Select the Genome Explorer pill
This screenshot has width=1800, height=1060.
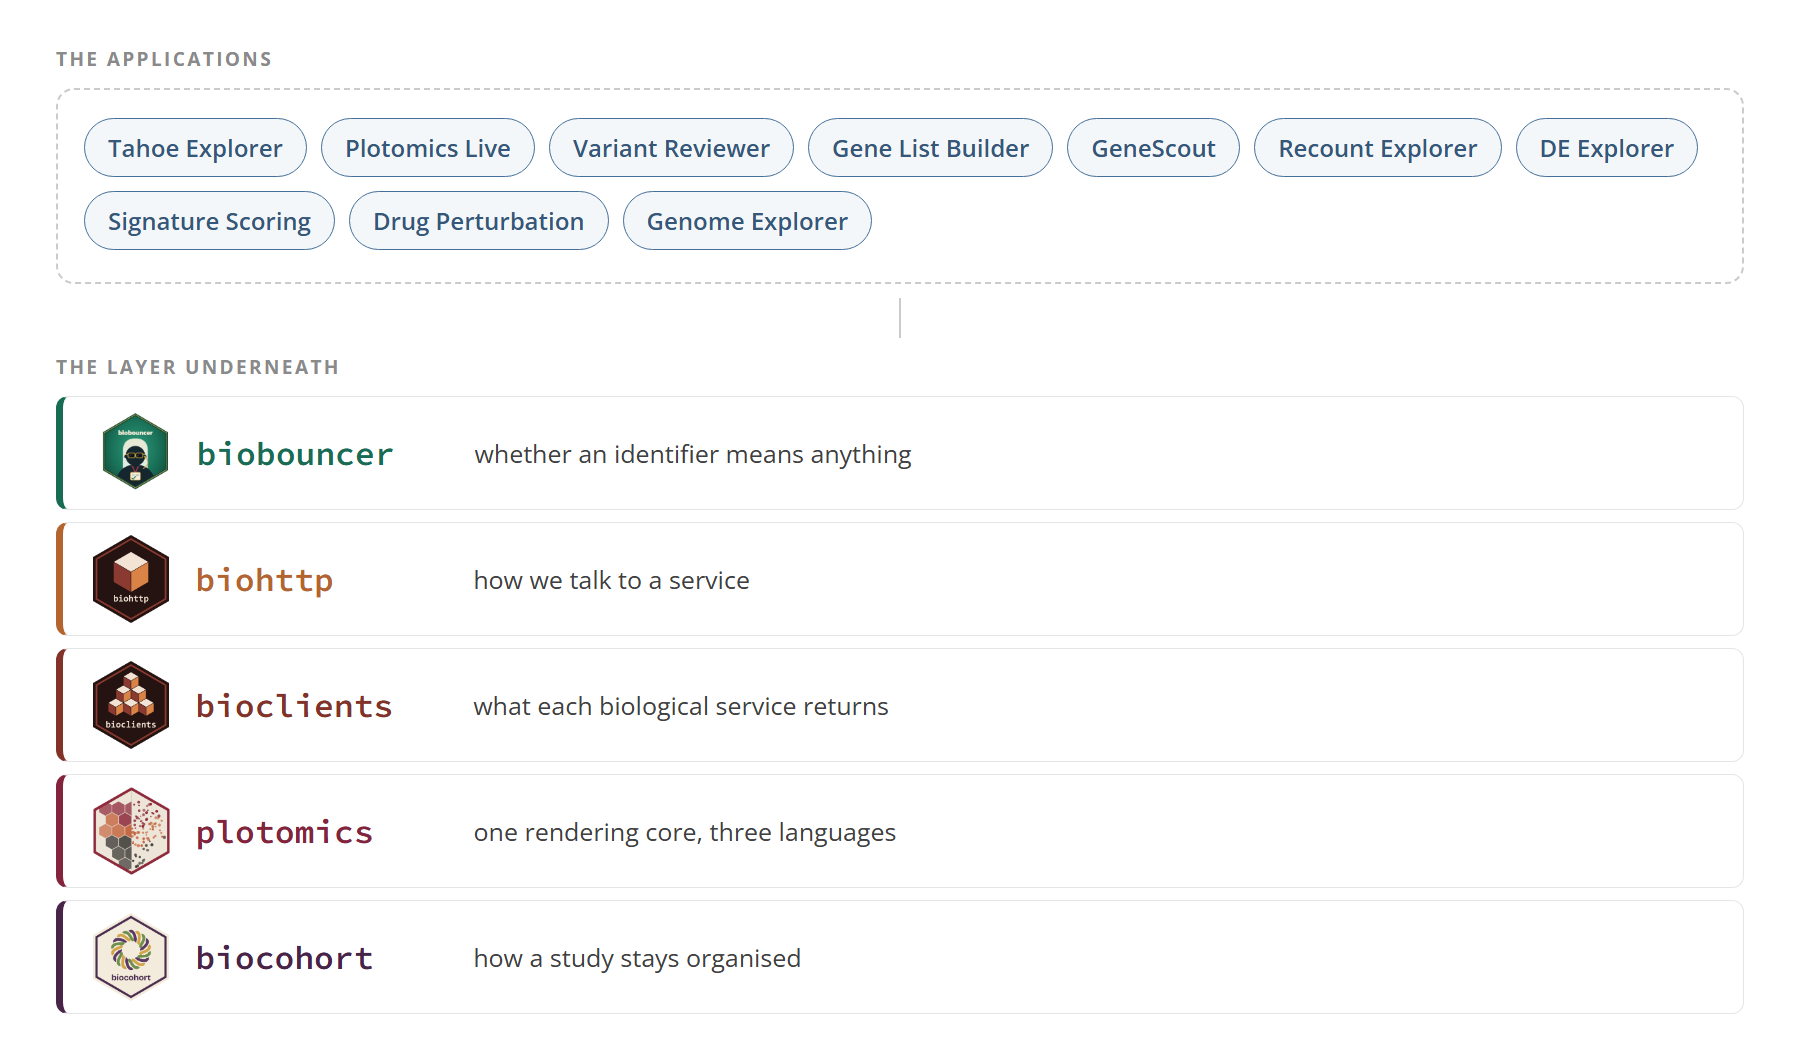coord(747,221)
